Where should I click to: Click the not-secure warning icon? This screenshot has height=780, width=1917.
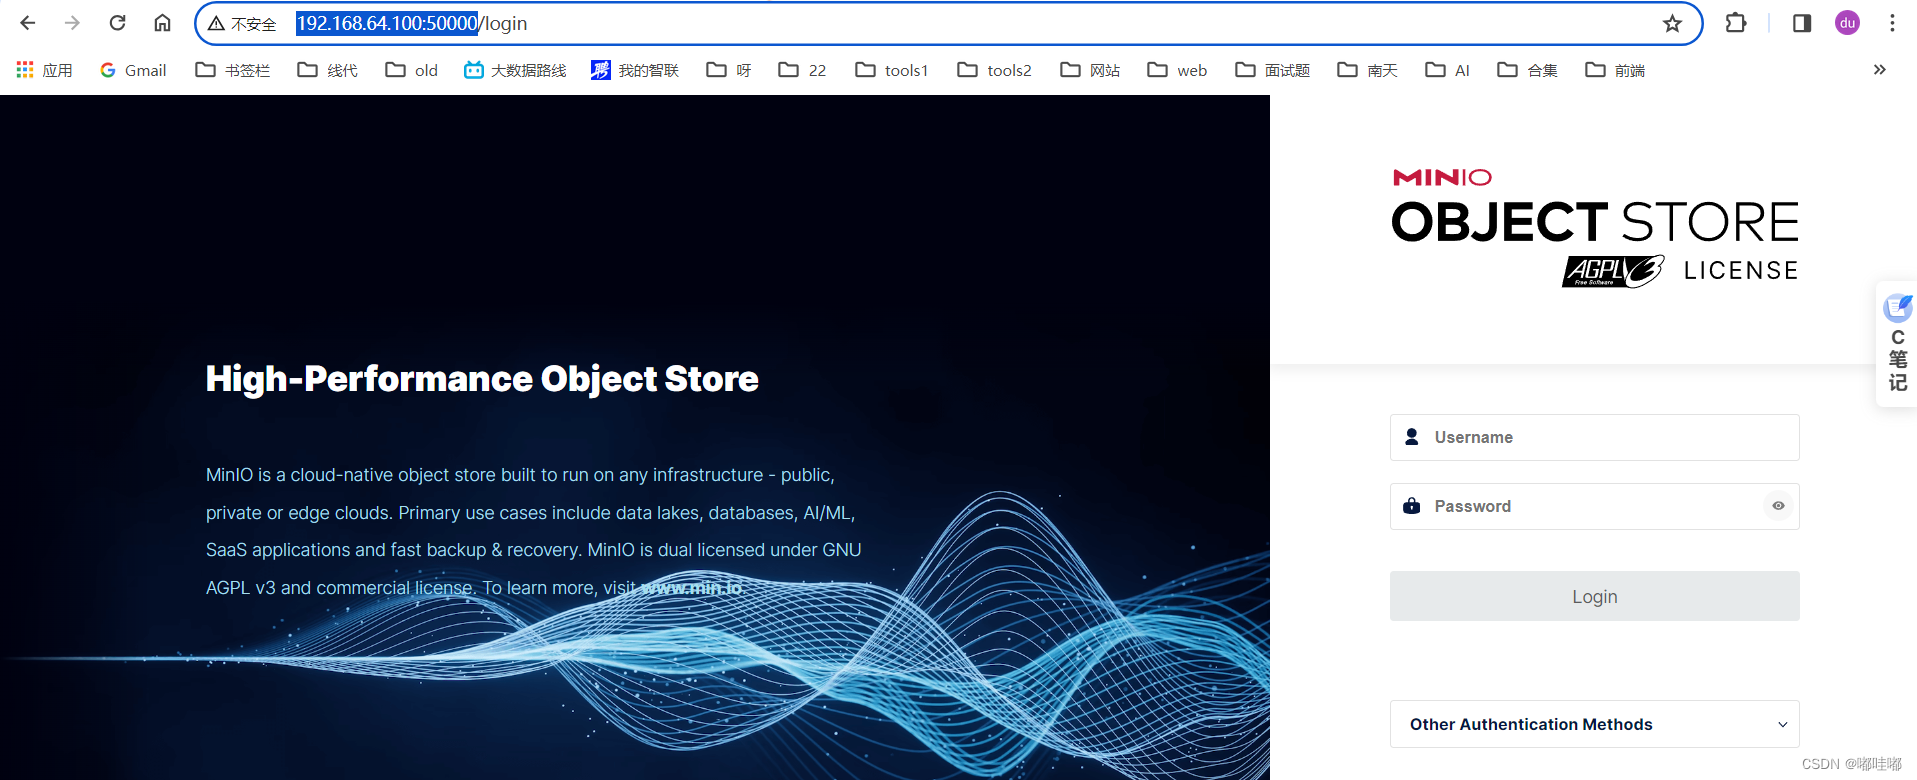click(x=216, y=23)
